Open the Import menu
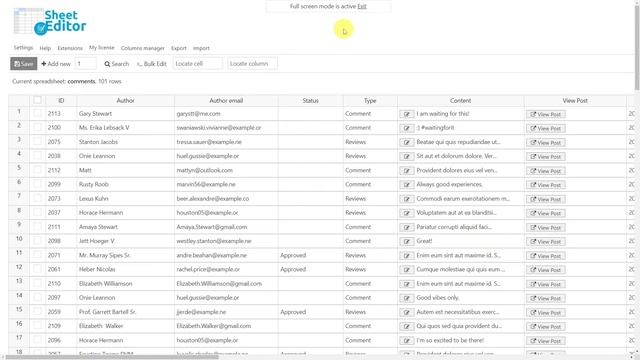Viewport: 640px width, 360px height. tap(201, 48)
